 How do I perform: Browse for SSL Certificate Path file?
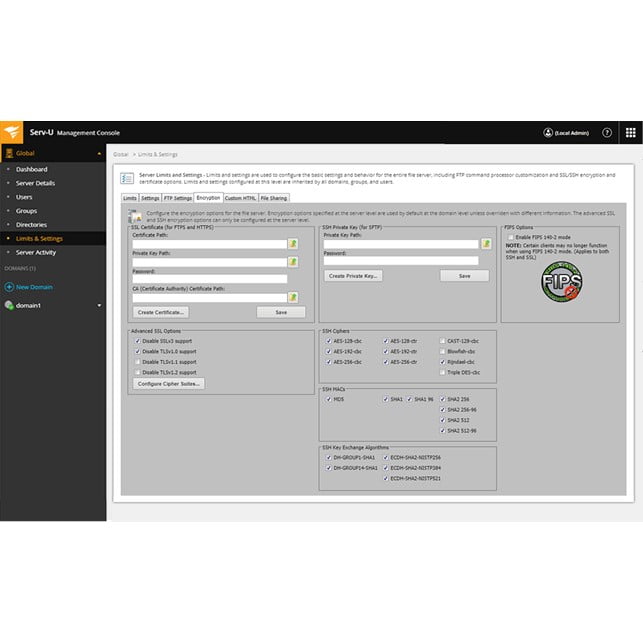(293, 243)
